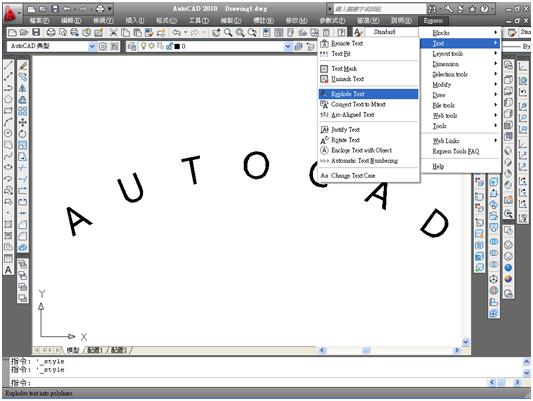The image size is (533, 401).
Task: Select the Arc draw tool
Action: [x=8, y=122]
